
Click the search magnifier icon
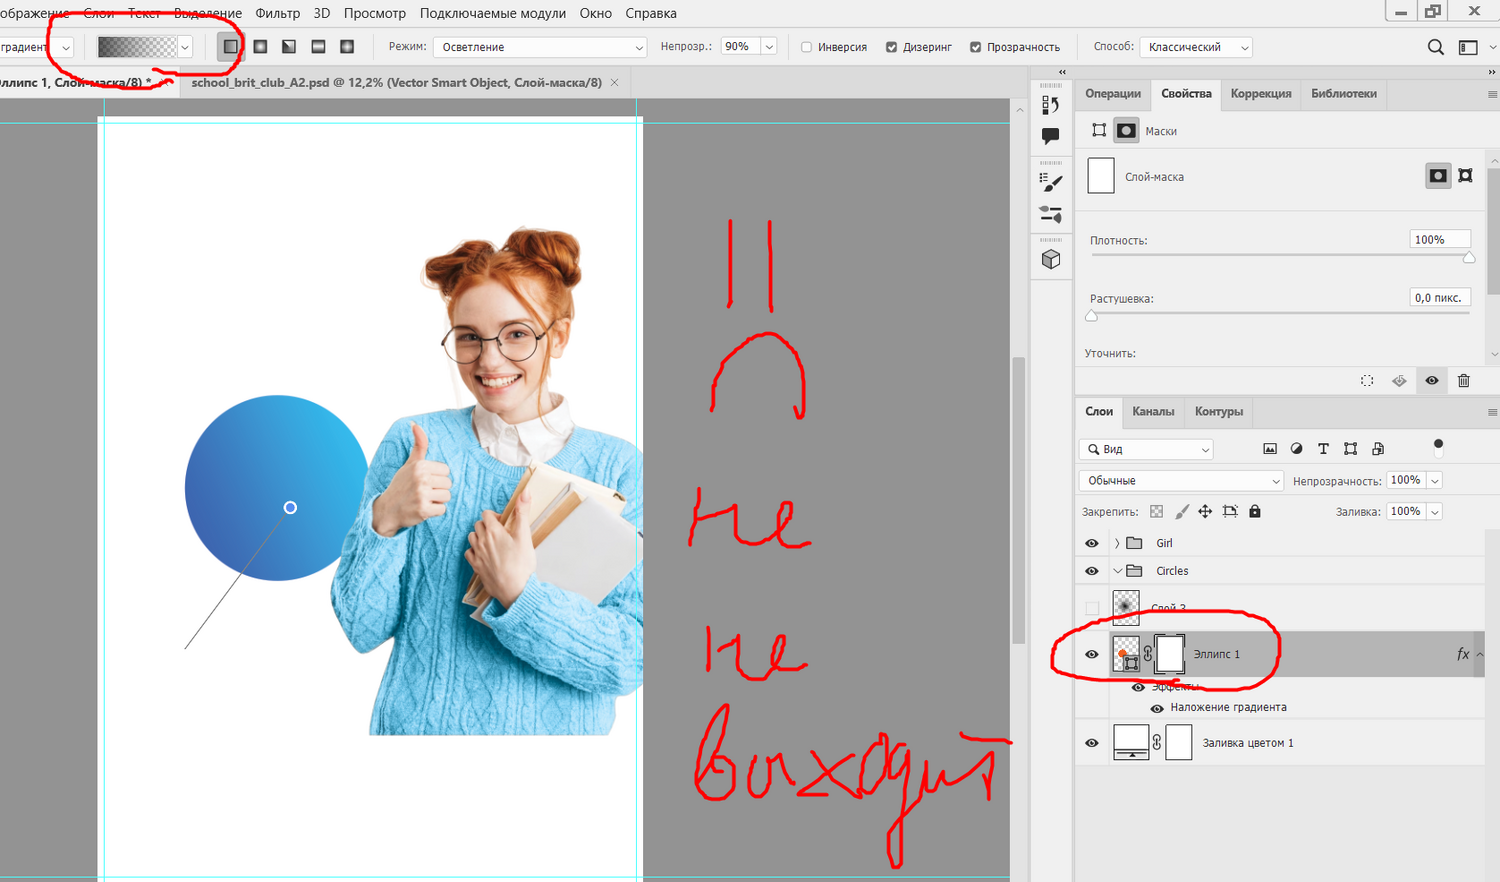click(x=1435, y=47)
